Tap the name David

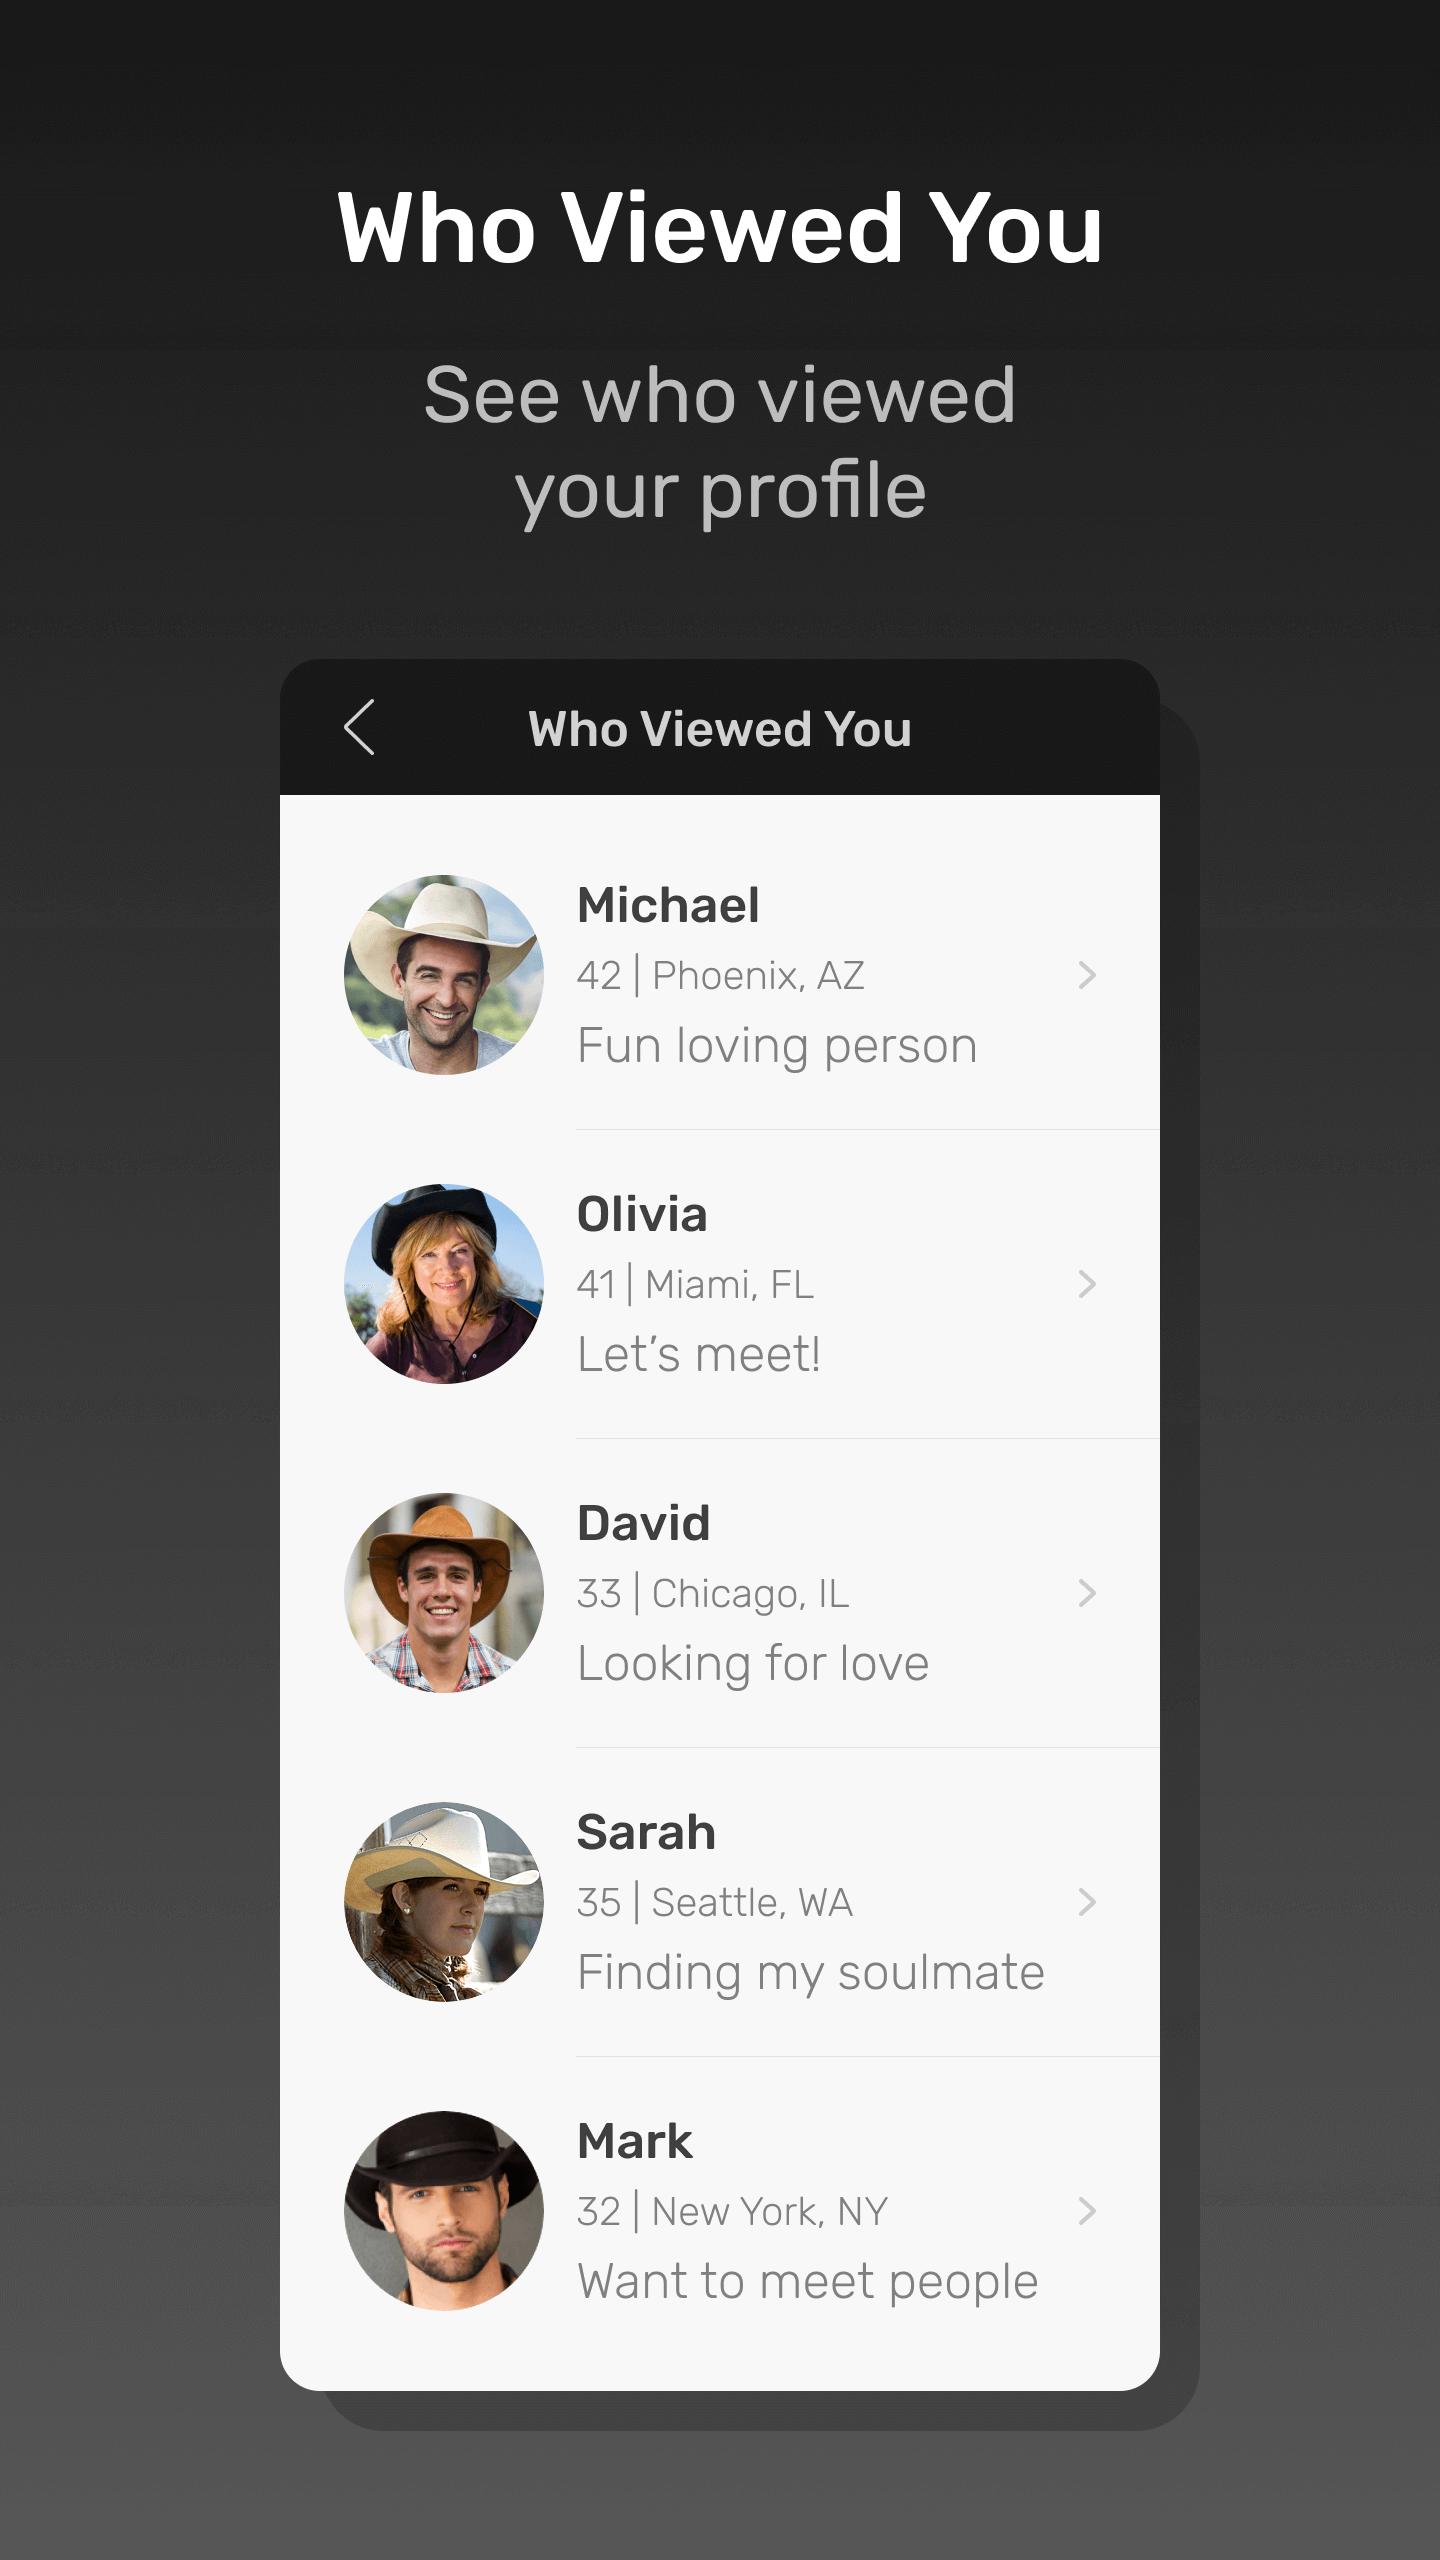click(643, 1523)
